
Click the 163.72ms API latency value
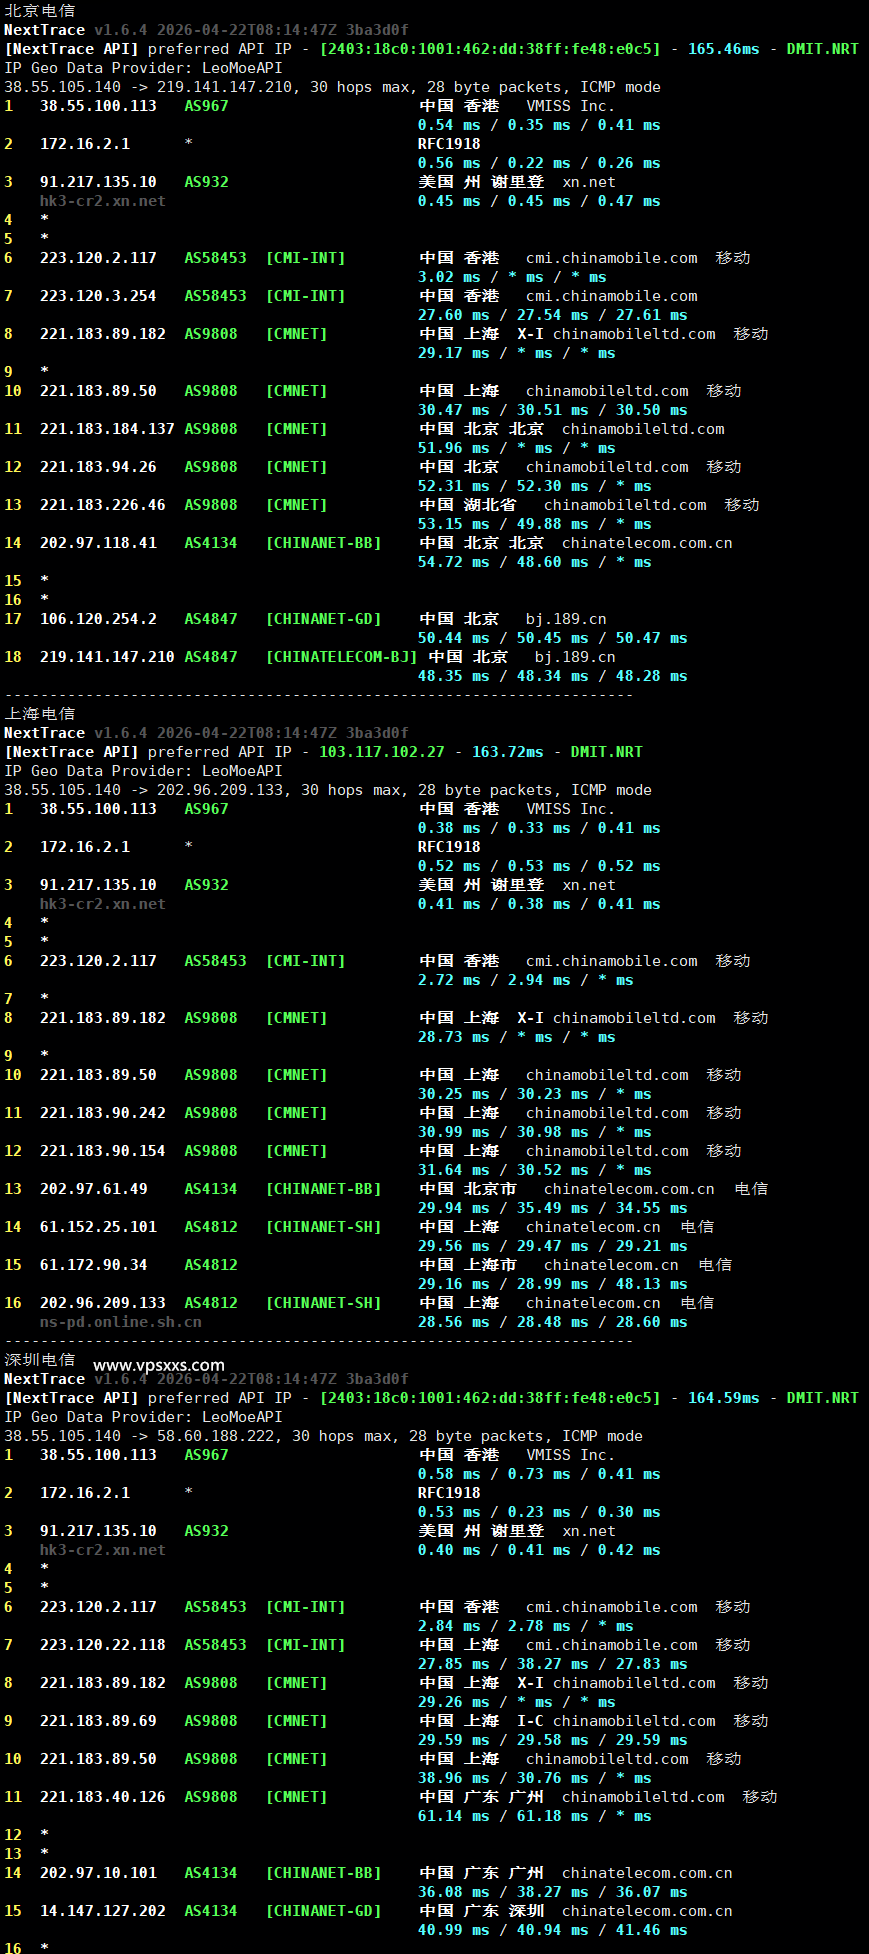tap(507, 752)
